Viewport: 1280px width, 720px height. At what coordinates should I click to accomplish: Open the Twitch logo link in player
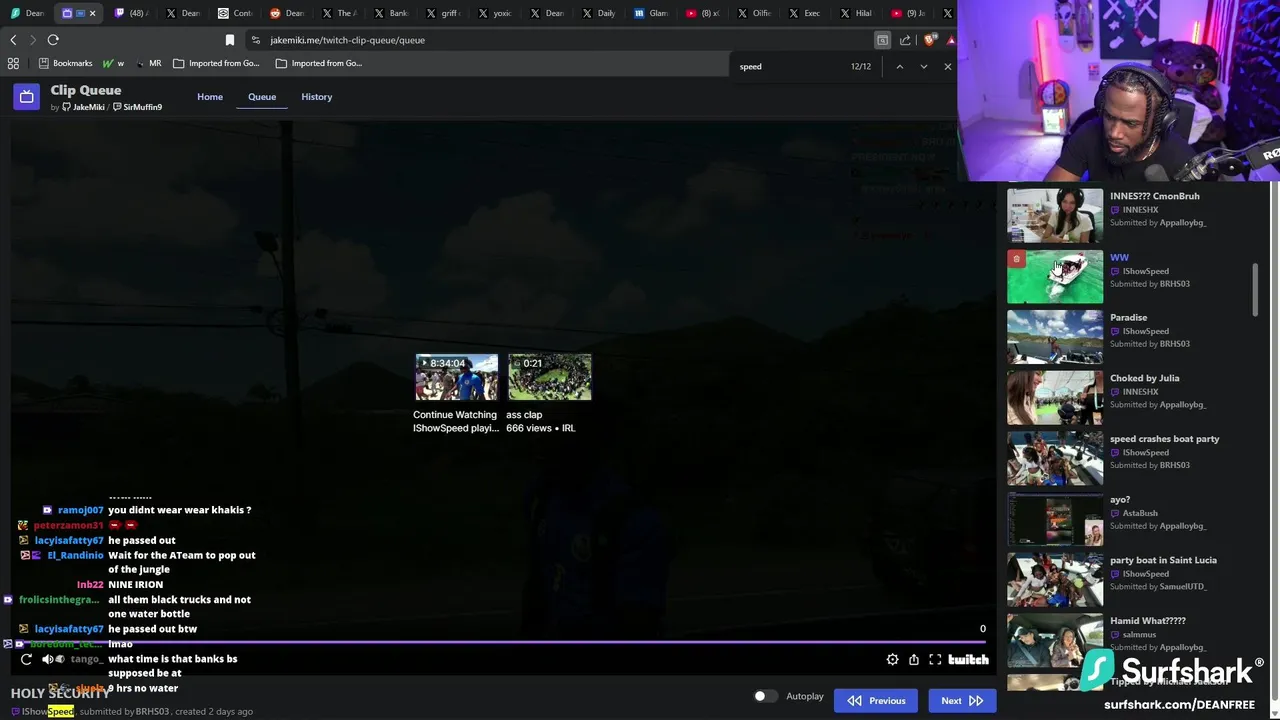click(968, 659)
